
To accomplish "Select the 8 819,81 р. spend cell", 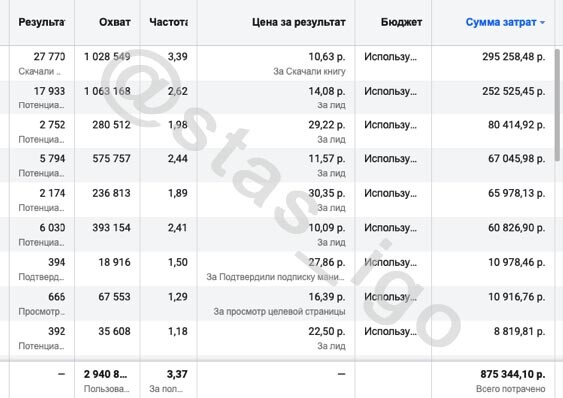I will point(519,331).
